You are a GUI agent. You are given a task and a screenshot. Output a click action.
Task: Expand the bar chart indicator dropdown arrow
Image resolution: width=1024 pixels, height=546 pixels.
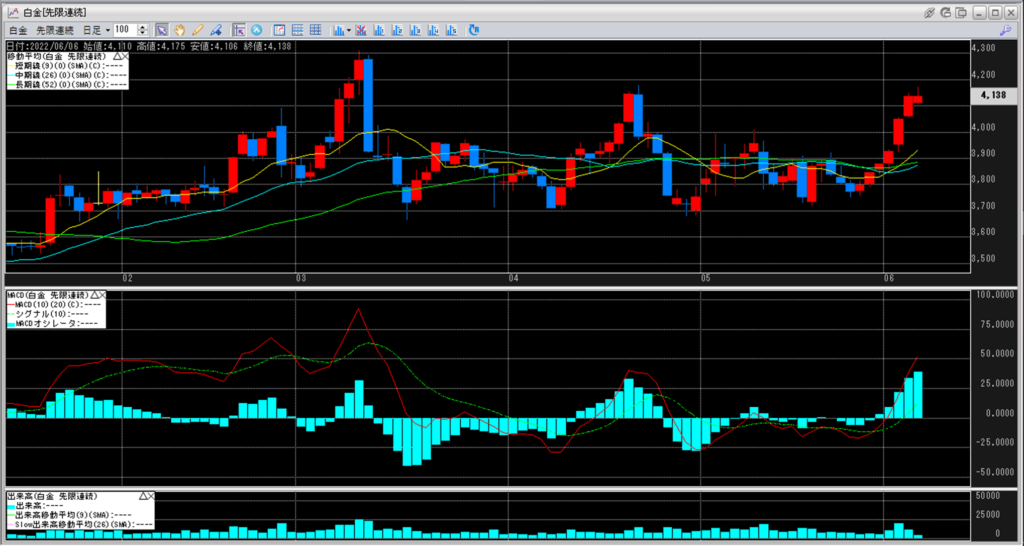coord(348,30)
